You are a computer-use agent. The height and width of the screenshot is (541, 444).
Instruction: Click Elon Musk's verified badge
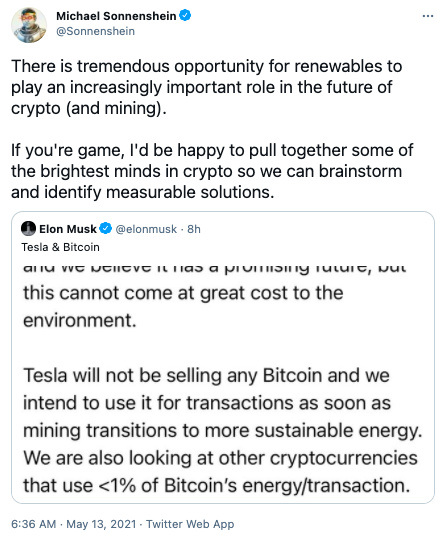tap(106, 228)
